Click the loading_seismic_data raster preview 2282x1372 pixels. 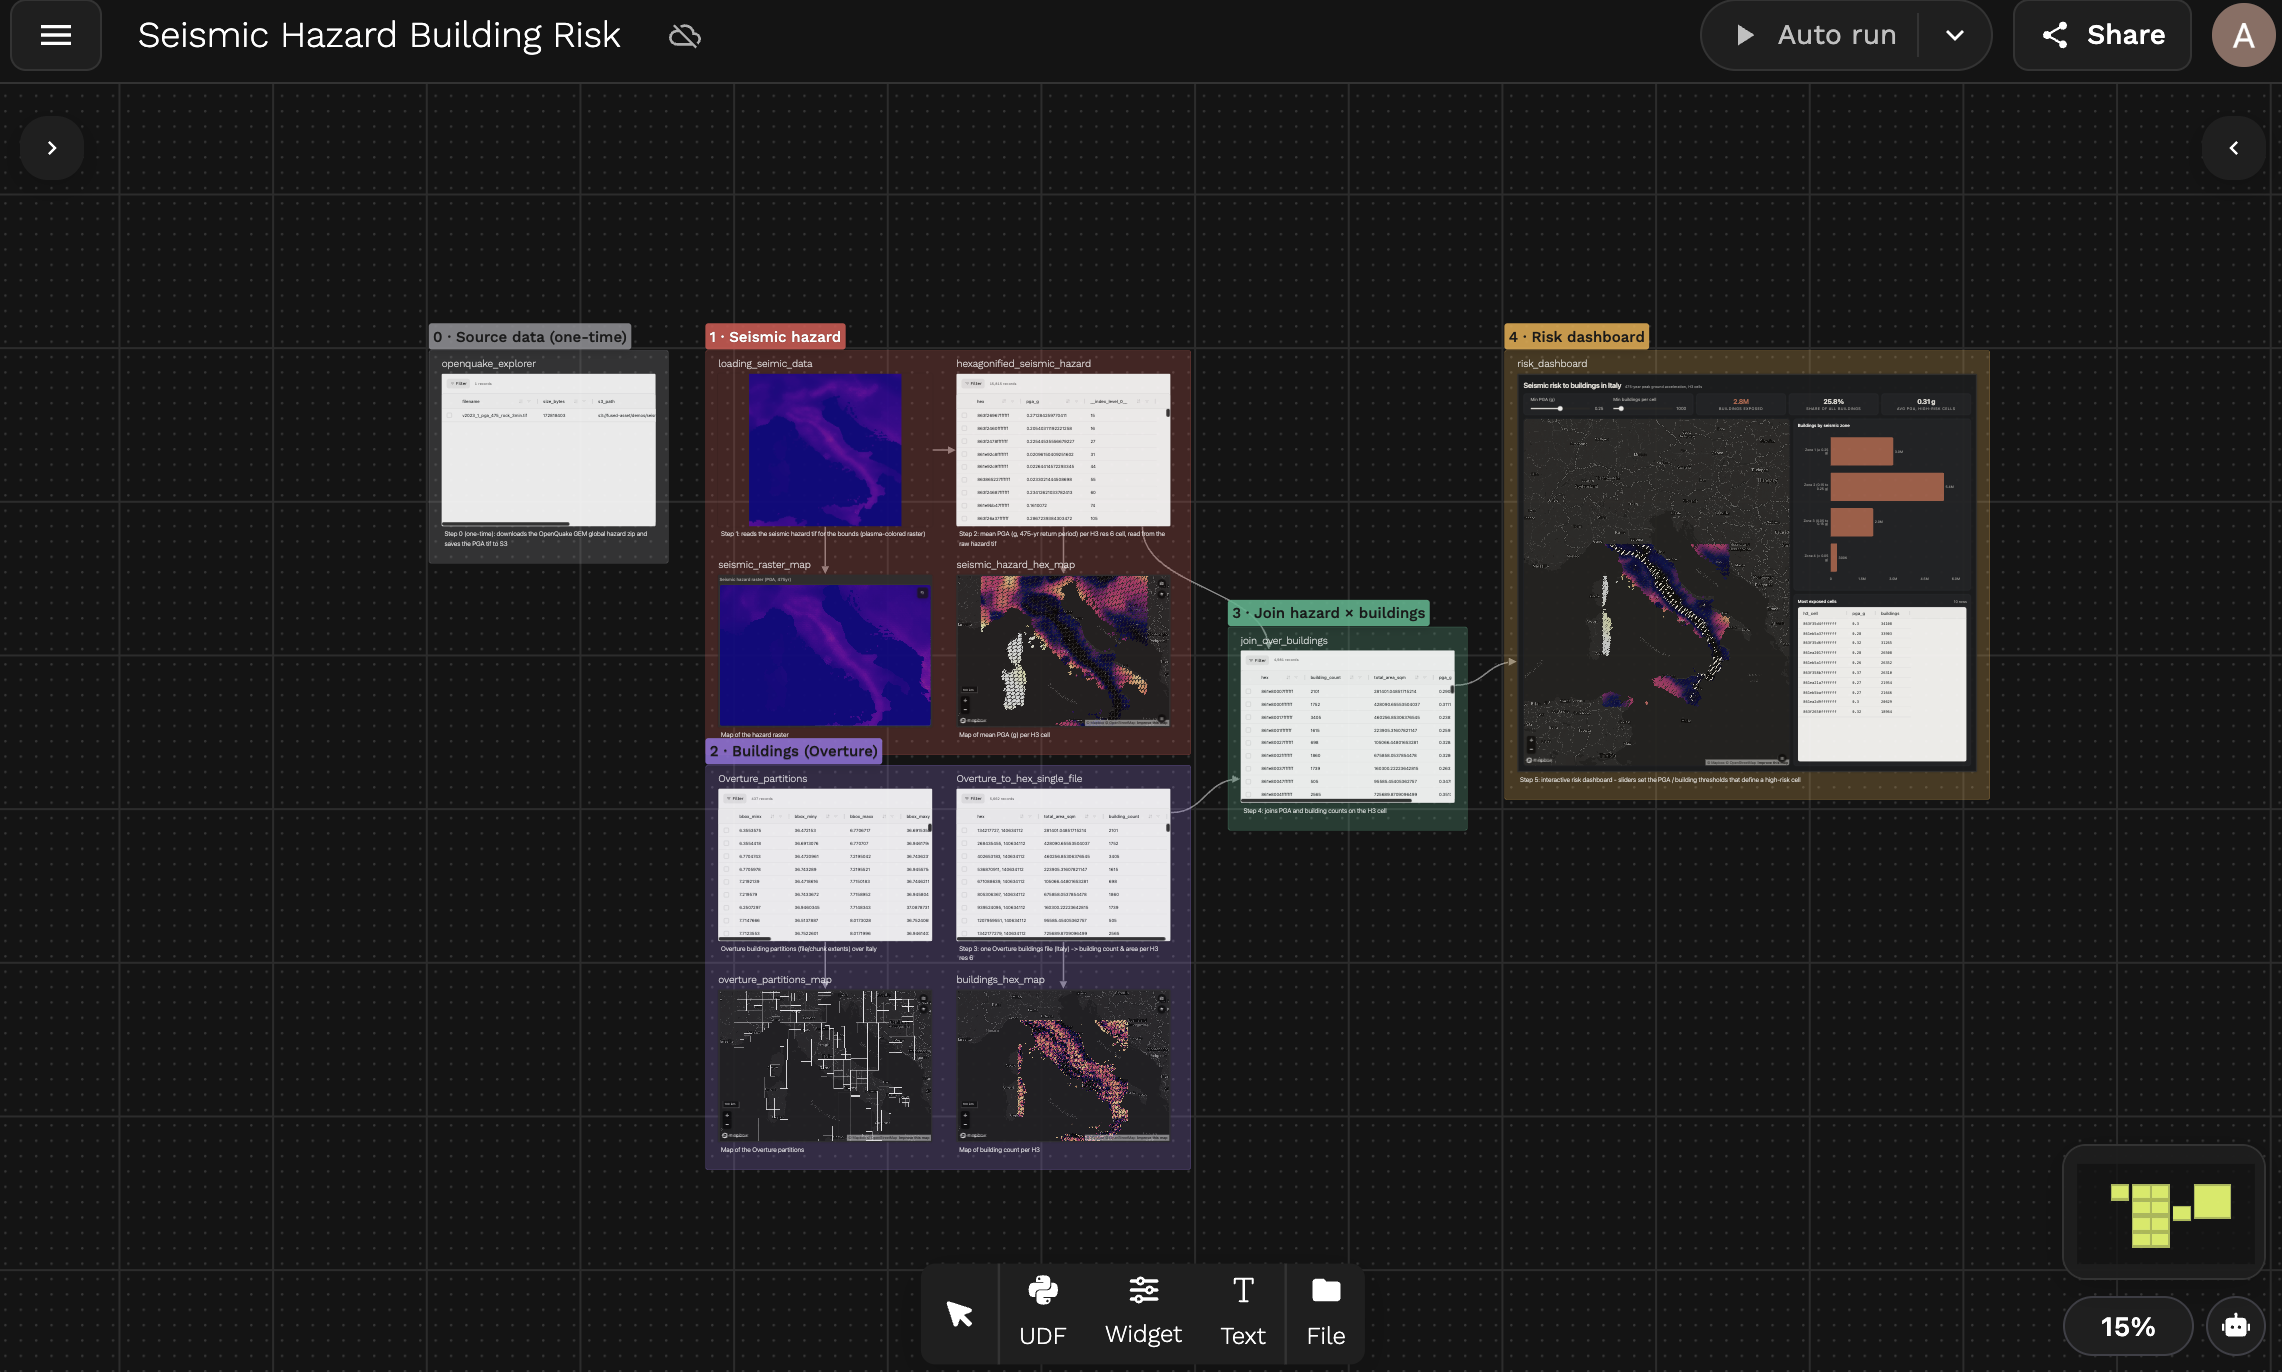(825, 449)
